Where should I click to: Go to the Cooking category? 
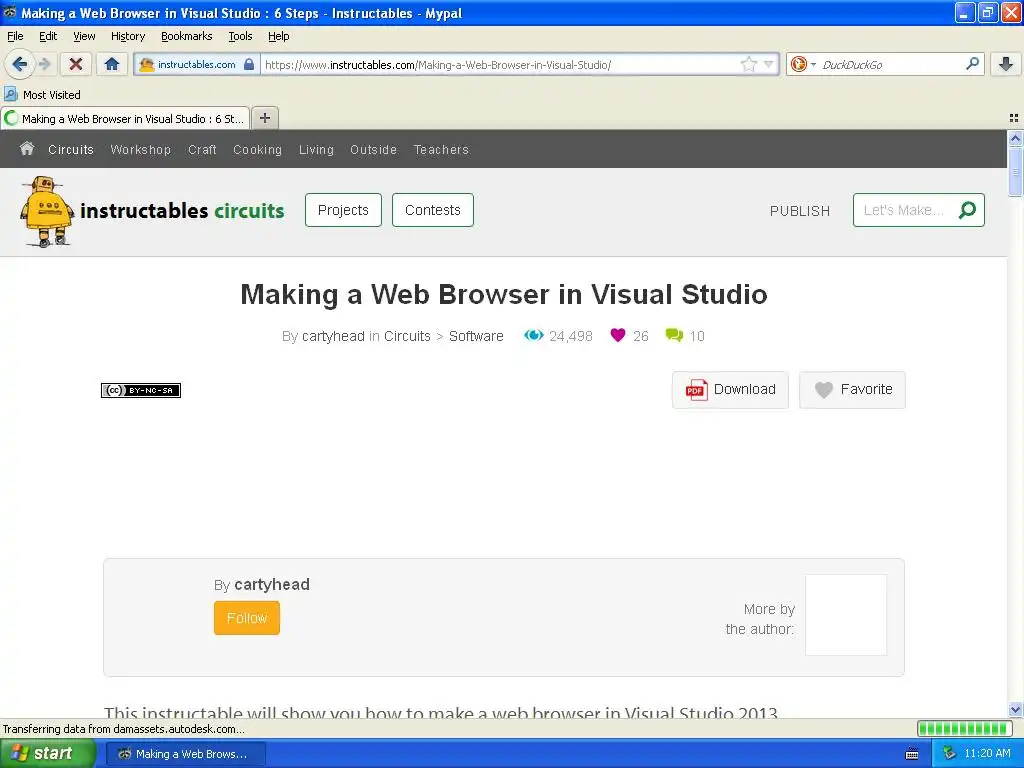pos(257,150)
